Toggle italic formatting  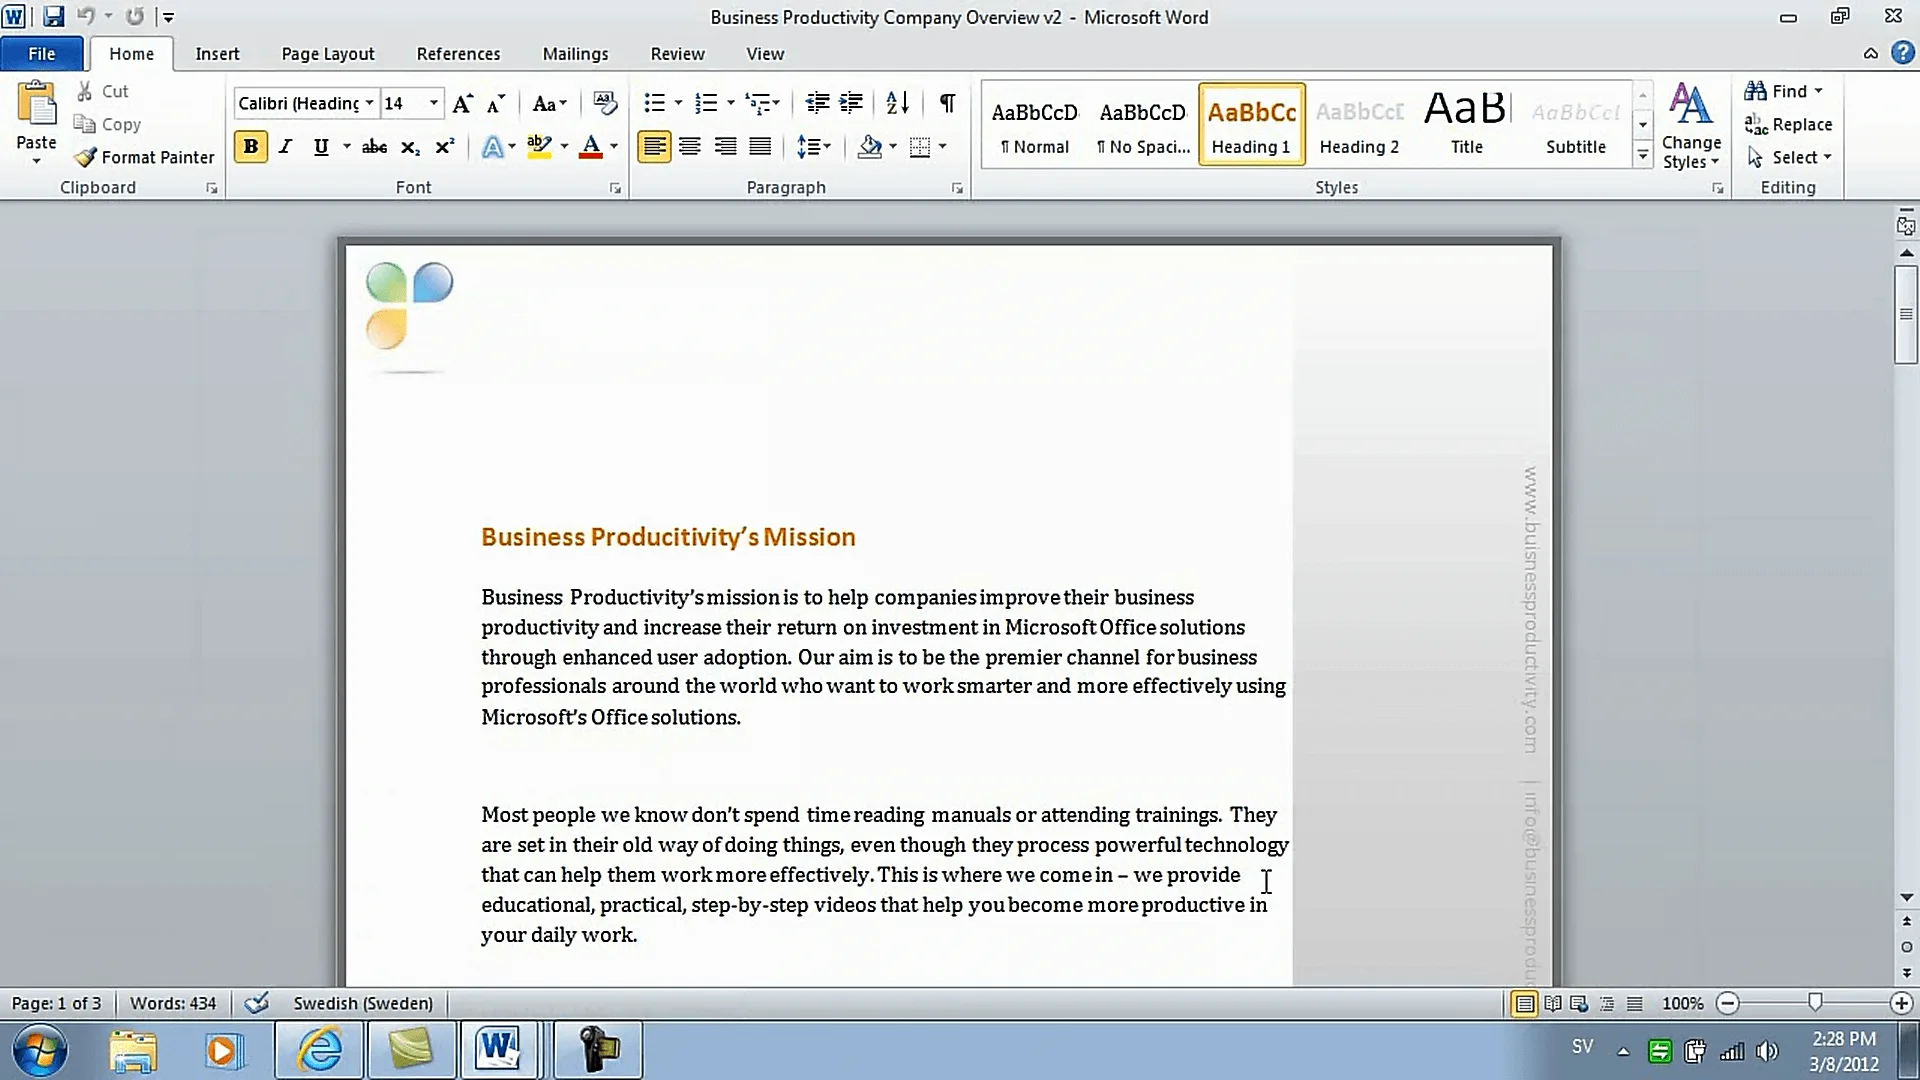(x=285, y=147)
